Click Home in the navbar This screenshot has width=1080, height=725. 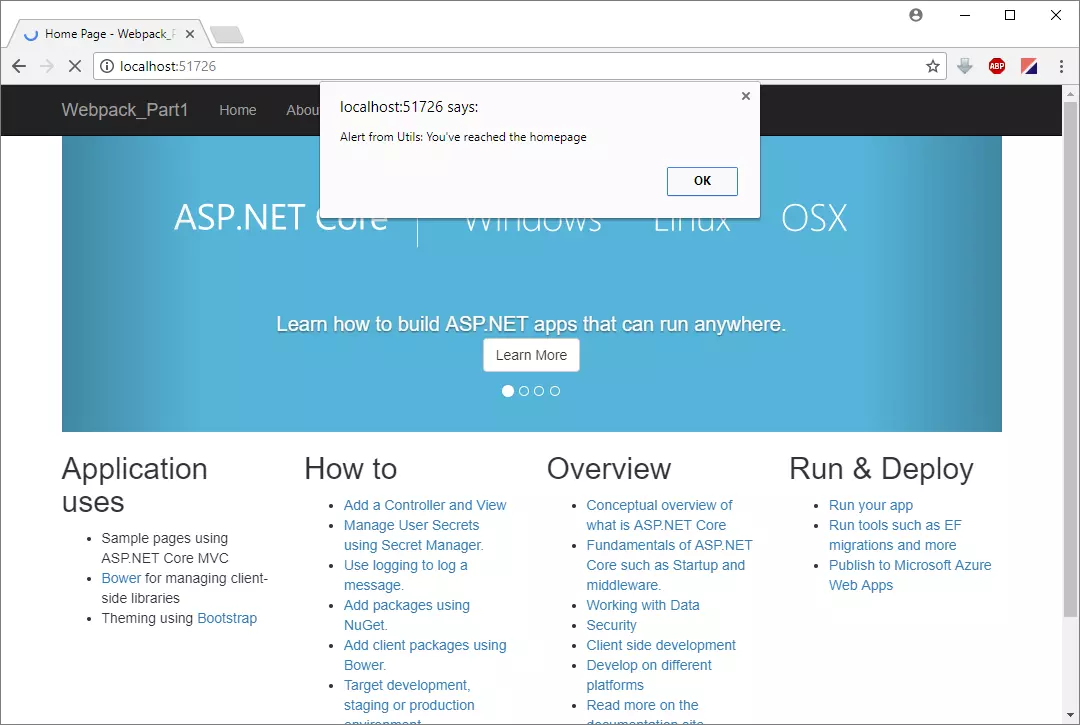pyautogui.click(x=238, y=110)
